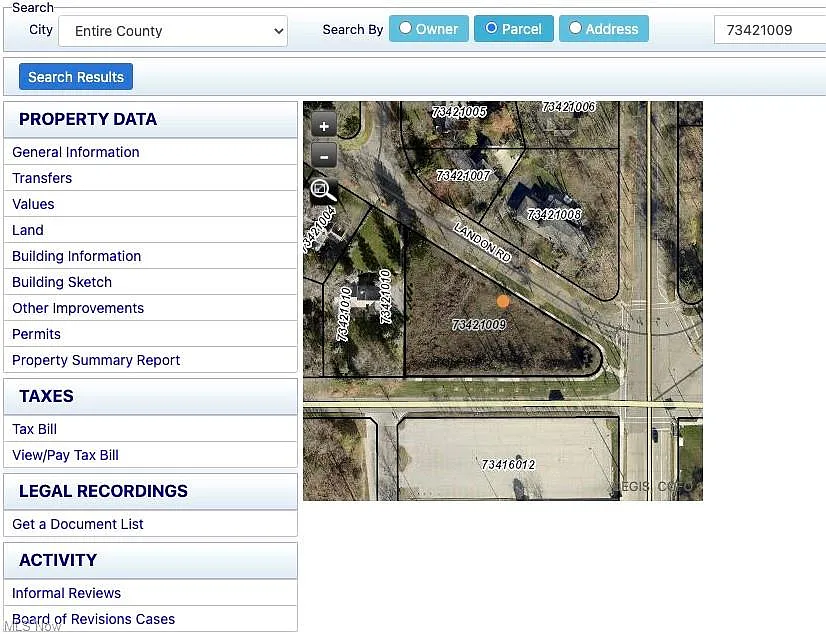Click the orange parcel marker dot
Screen dimensions: 826x634
click(x=503, y=301)
